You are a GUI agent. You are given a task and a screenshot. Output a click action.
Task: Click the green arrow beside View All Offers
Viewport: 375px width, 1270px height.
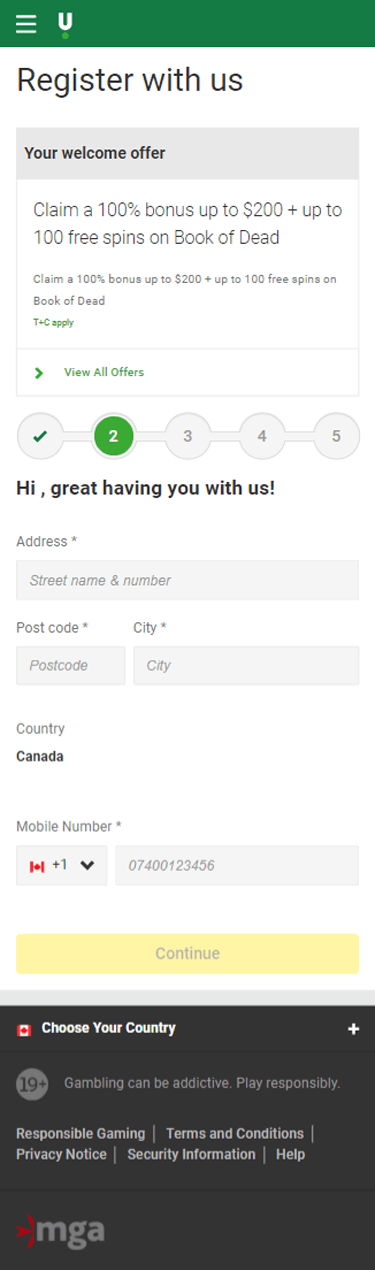point(39,373)
